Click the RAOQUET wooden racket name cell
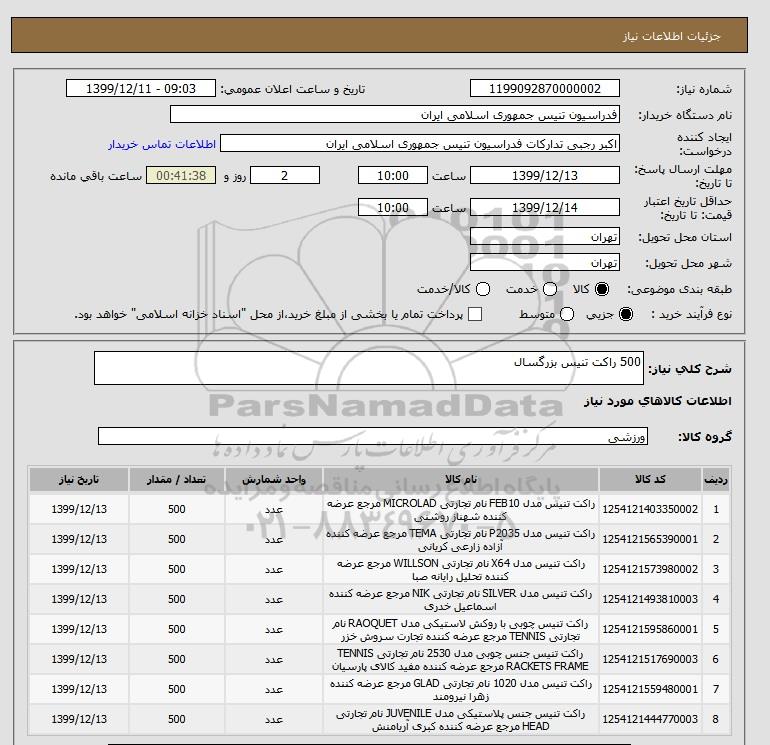770x745 pixels. (461, 630)
